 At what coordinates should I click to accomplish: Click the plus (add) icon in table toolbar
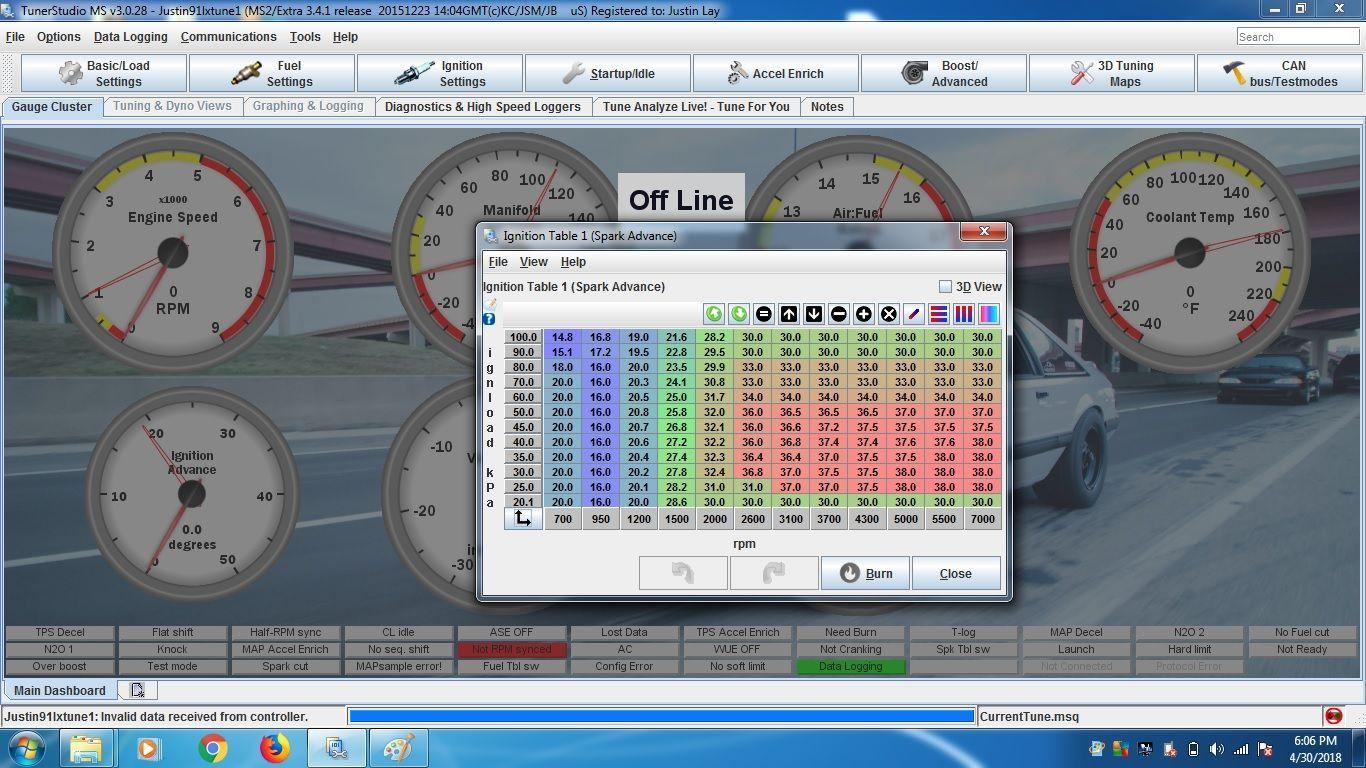click(x=864, y=314)
